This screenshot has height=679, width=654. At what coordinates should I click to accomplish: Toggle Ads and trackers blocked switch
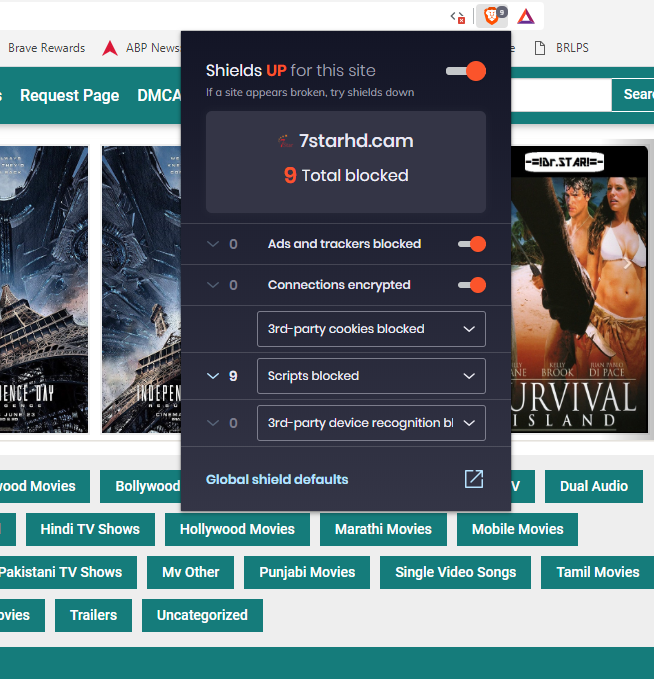pos(472,244)
